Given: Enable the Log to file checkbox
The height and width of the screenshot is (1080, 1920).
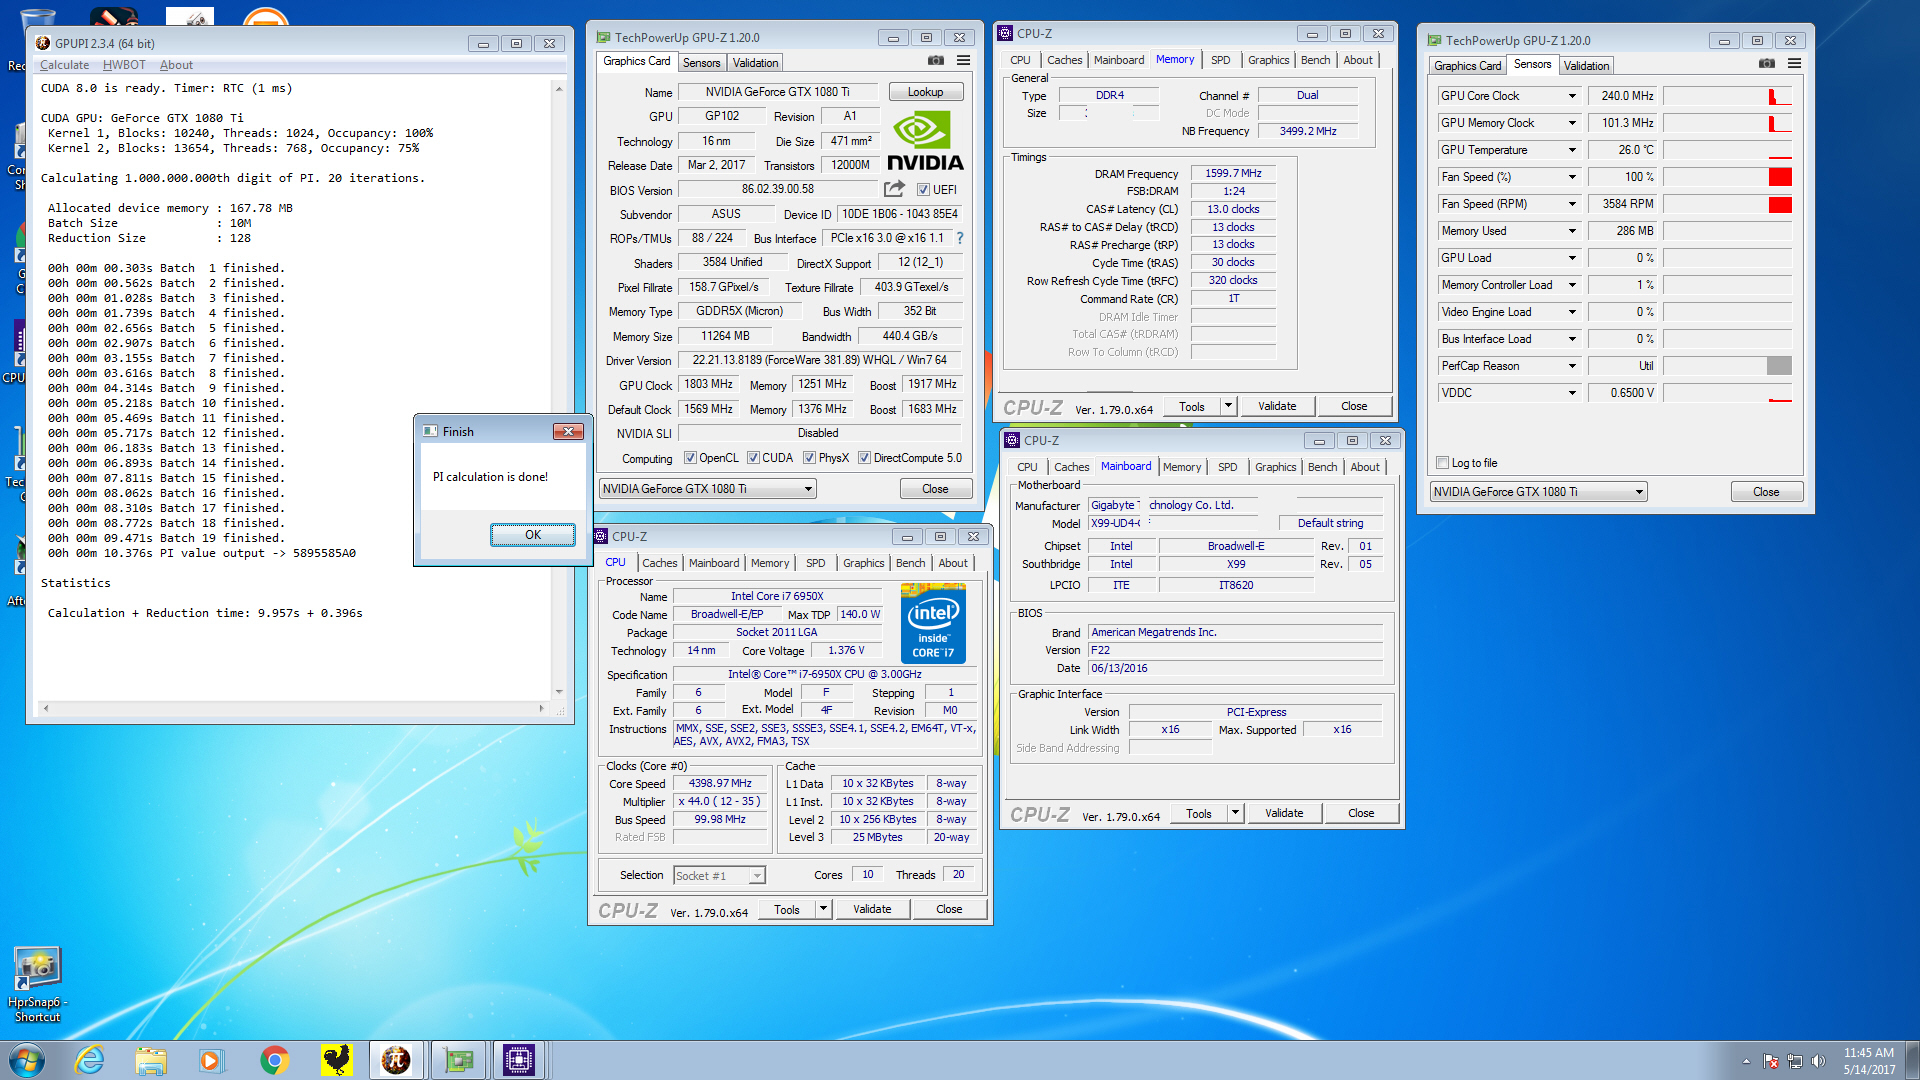Looking at the screenshot, I should 1442,463.
